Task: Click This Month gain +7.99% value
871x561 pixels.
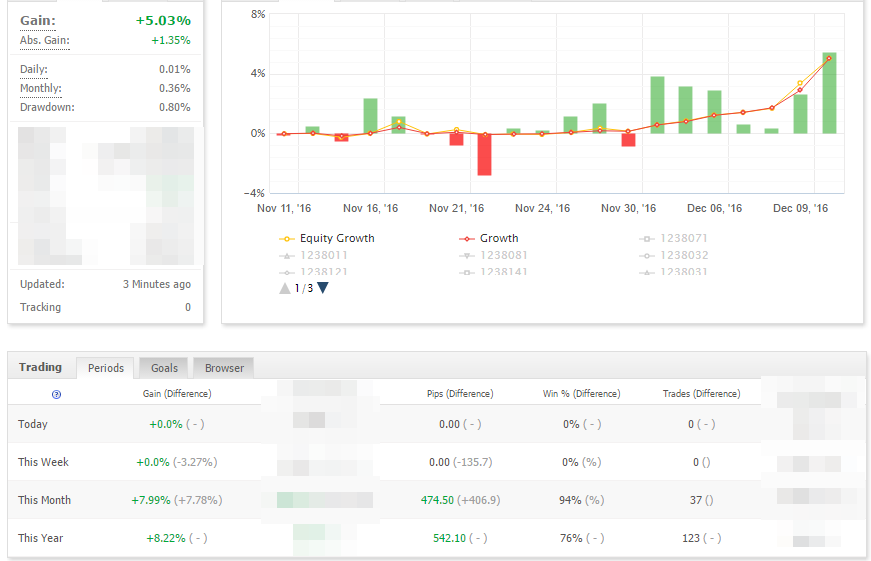Action: pos(151,500)
